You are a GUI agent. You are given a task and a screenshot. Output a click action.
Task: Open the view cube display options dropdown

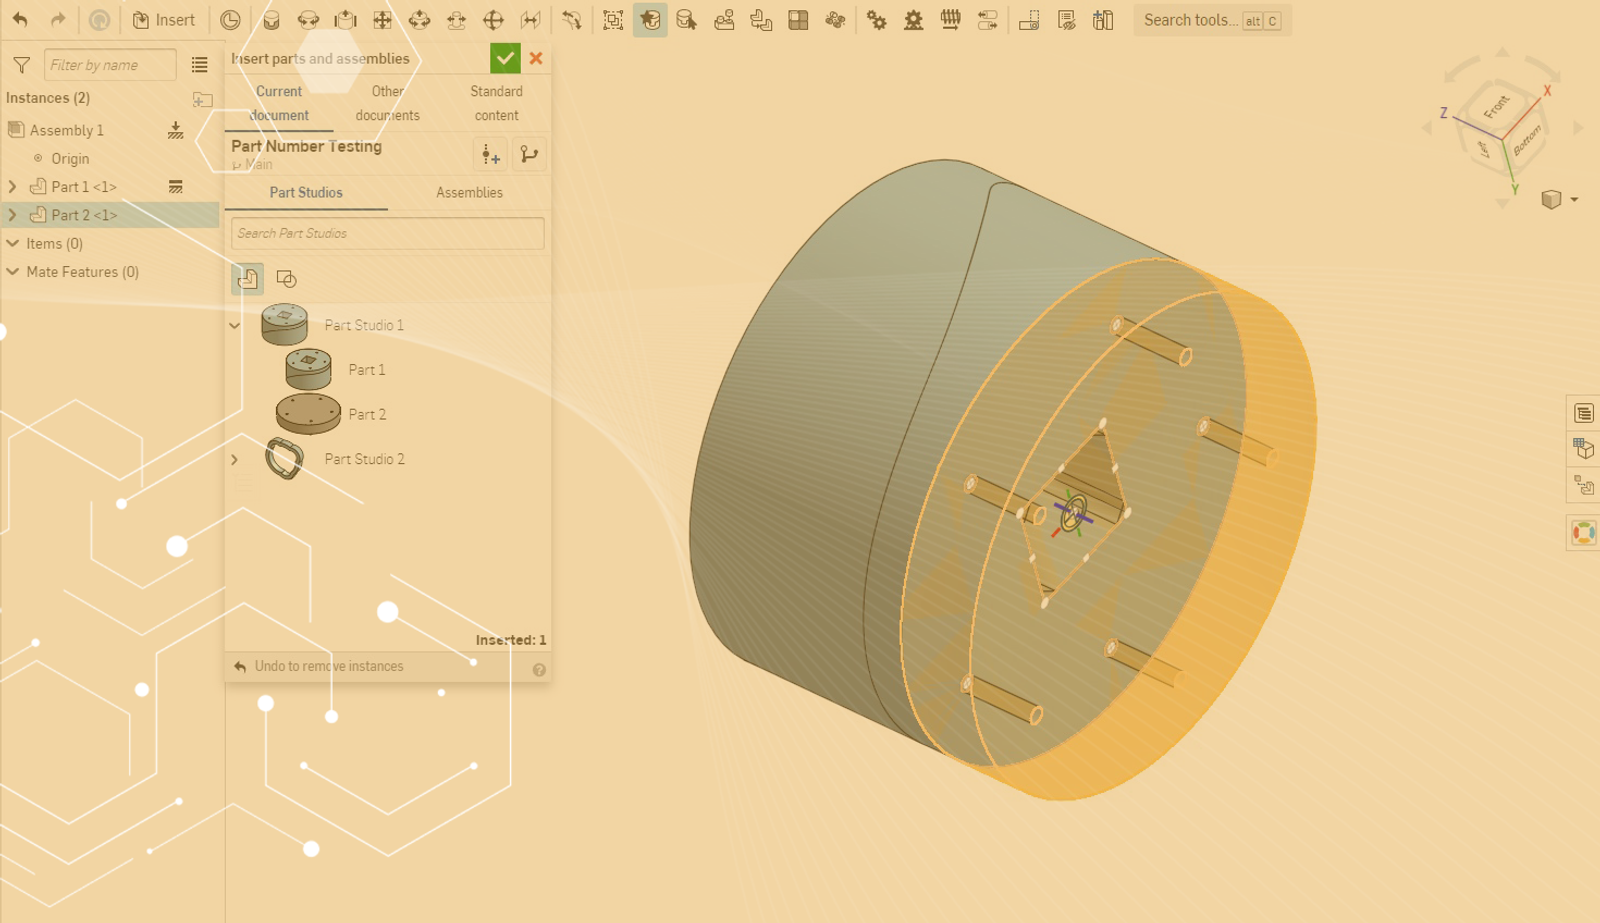click(1574, 200)
